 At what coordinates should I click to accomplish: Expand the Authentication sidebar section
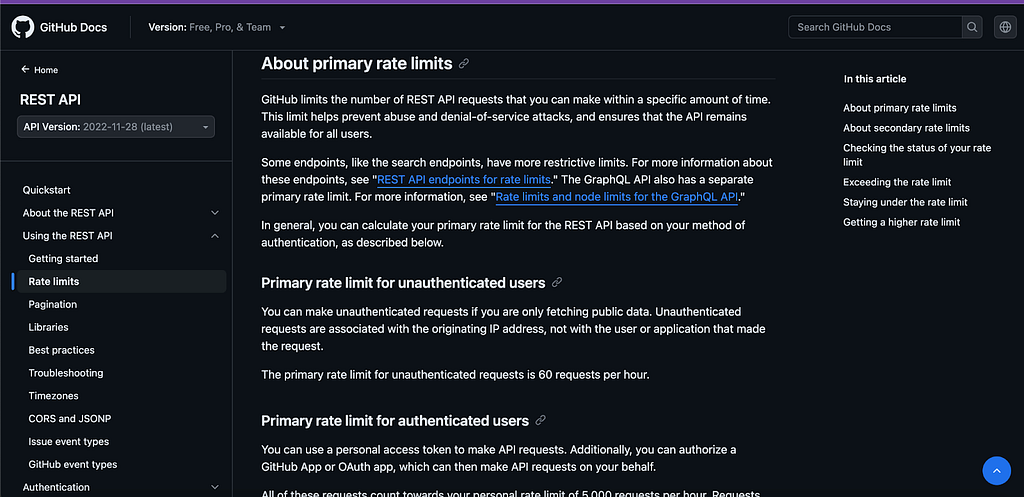[x=121, y=487]
